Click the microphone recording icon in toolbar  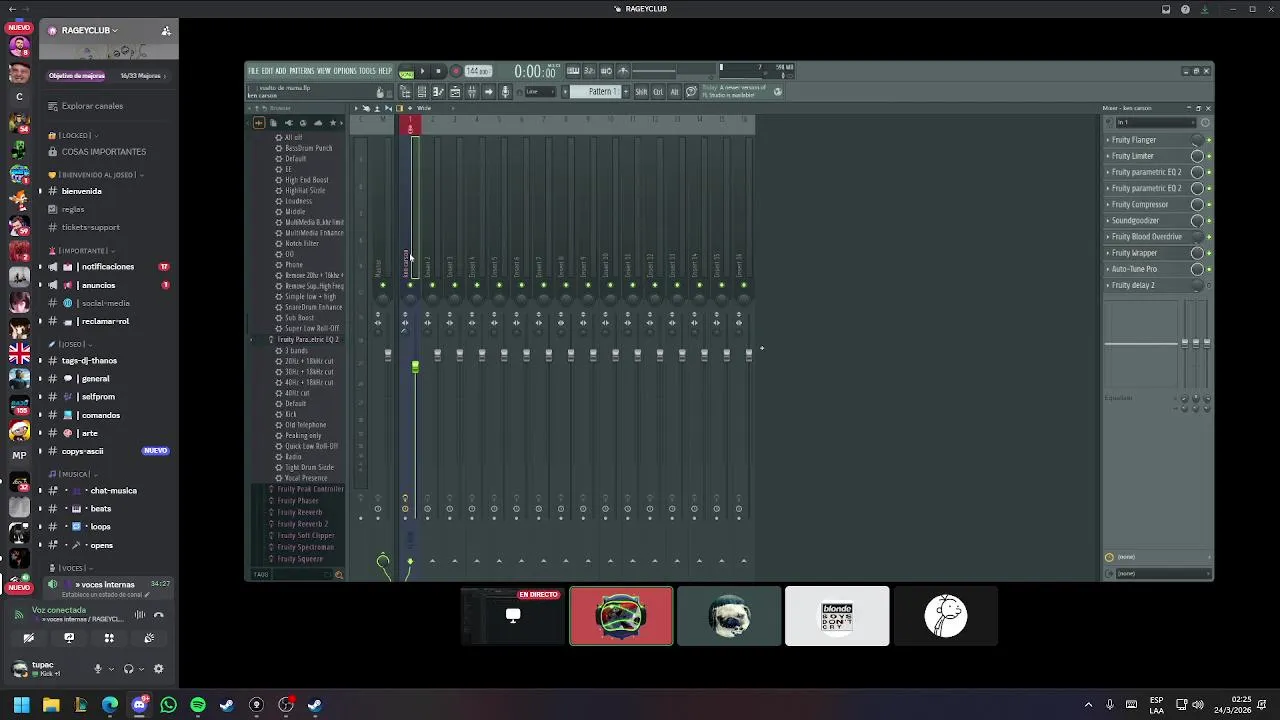tap(505, 92)
